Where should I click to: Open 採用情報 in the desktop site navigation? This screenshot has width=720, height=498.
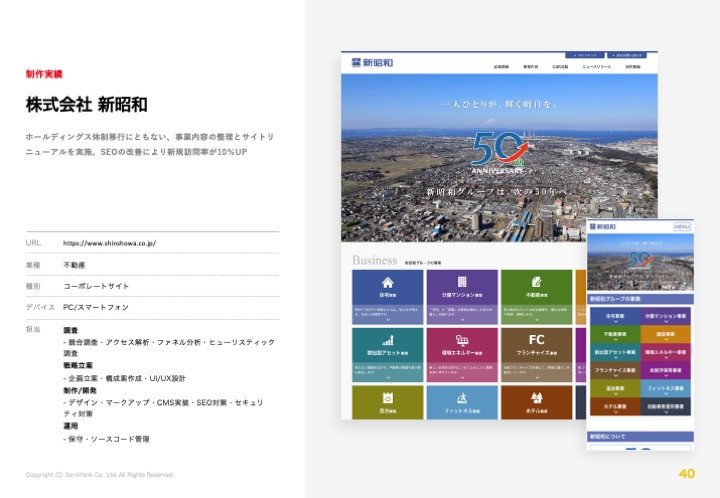pos(633,67)
